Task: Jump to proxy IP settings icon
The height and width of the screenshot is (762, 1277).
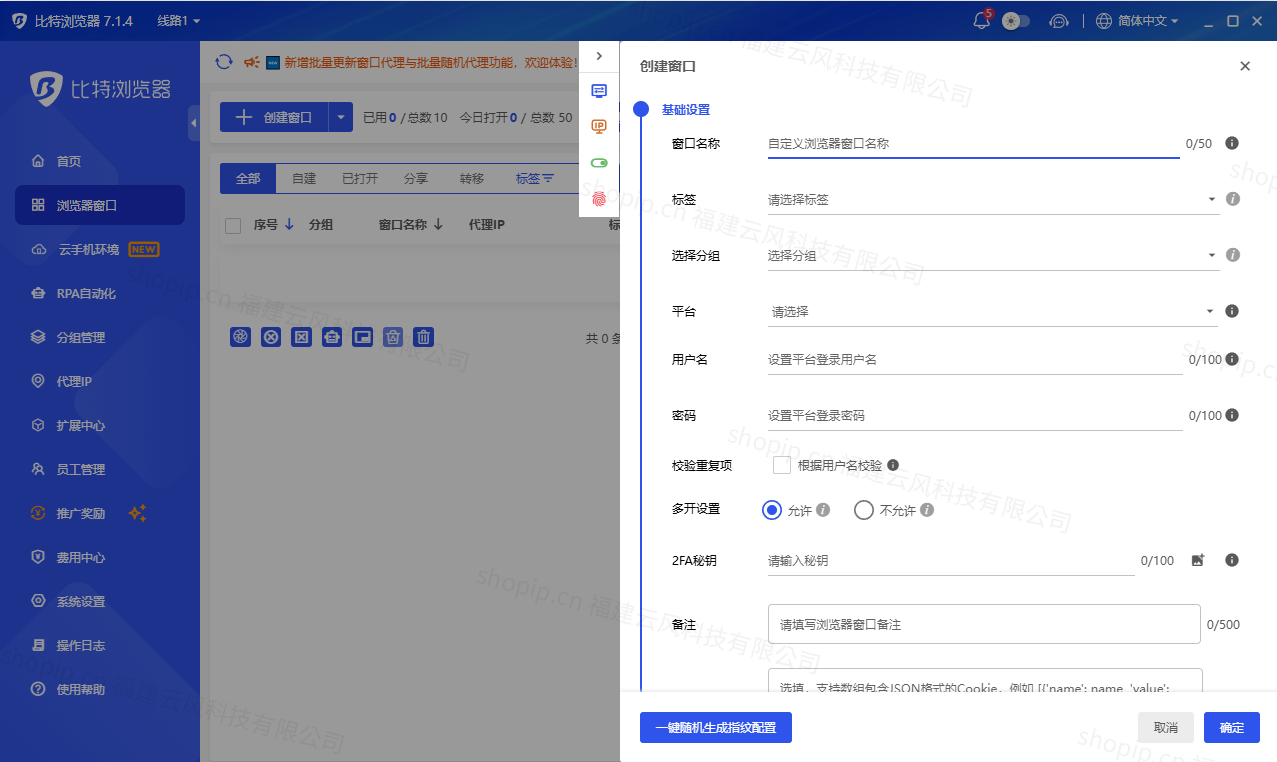Action: (599, 126)
